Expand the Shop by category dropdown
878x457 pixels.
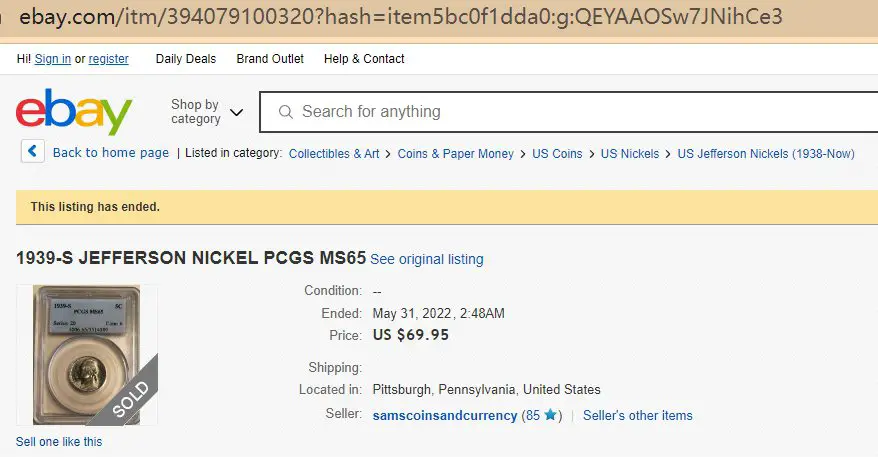click(x=207, y=111)
